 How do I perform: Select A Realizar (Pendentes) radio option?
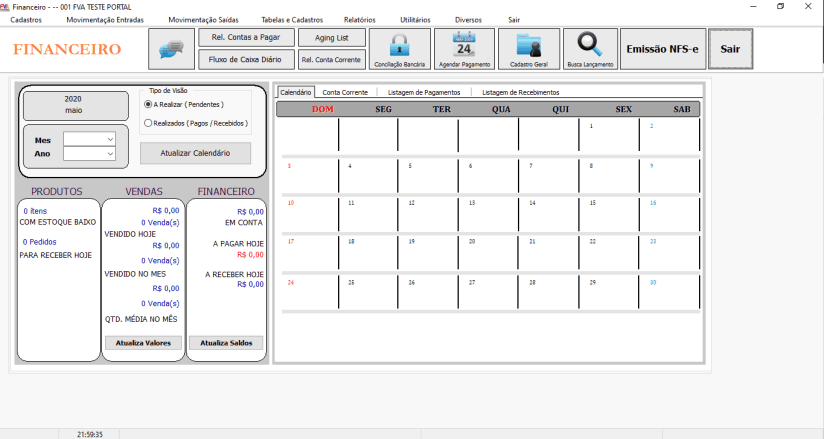click(149, 104)
